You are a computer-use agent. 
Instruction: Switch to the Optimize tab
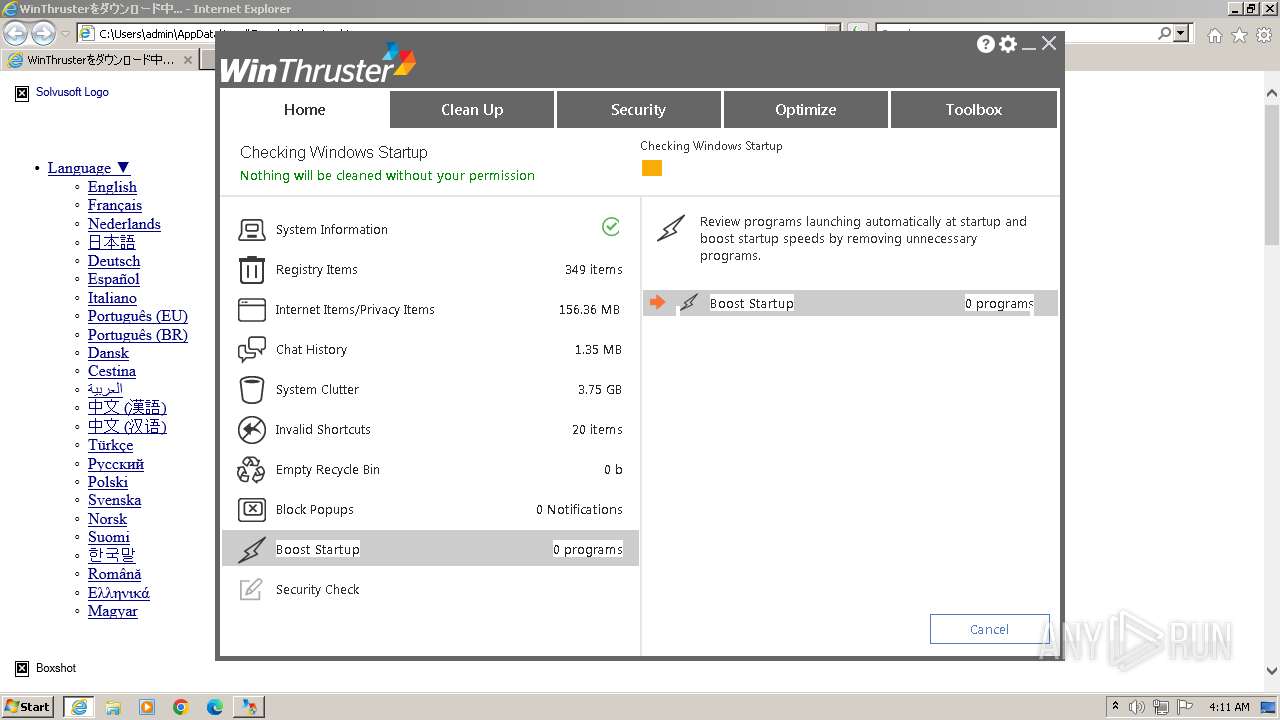[x=805, y=110]
